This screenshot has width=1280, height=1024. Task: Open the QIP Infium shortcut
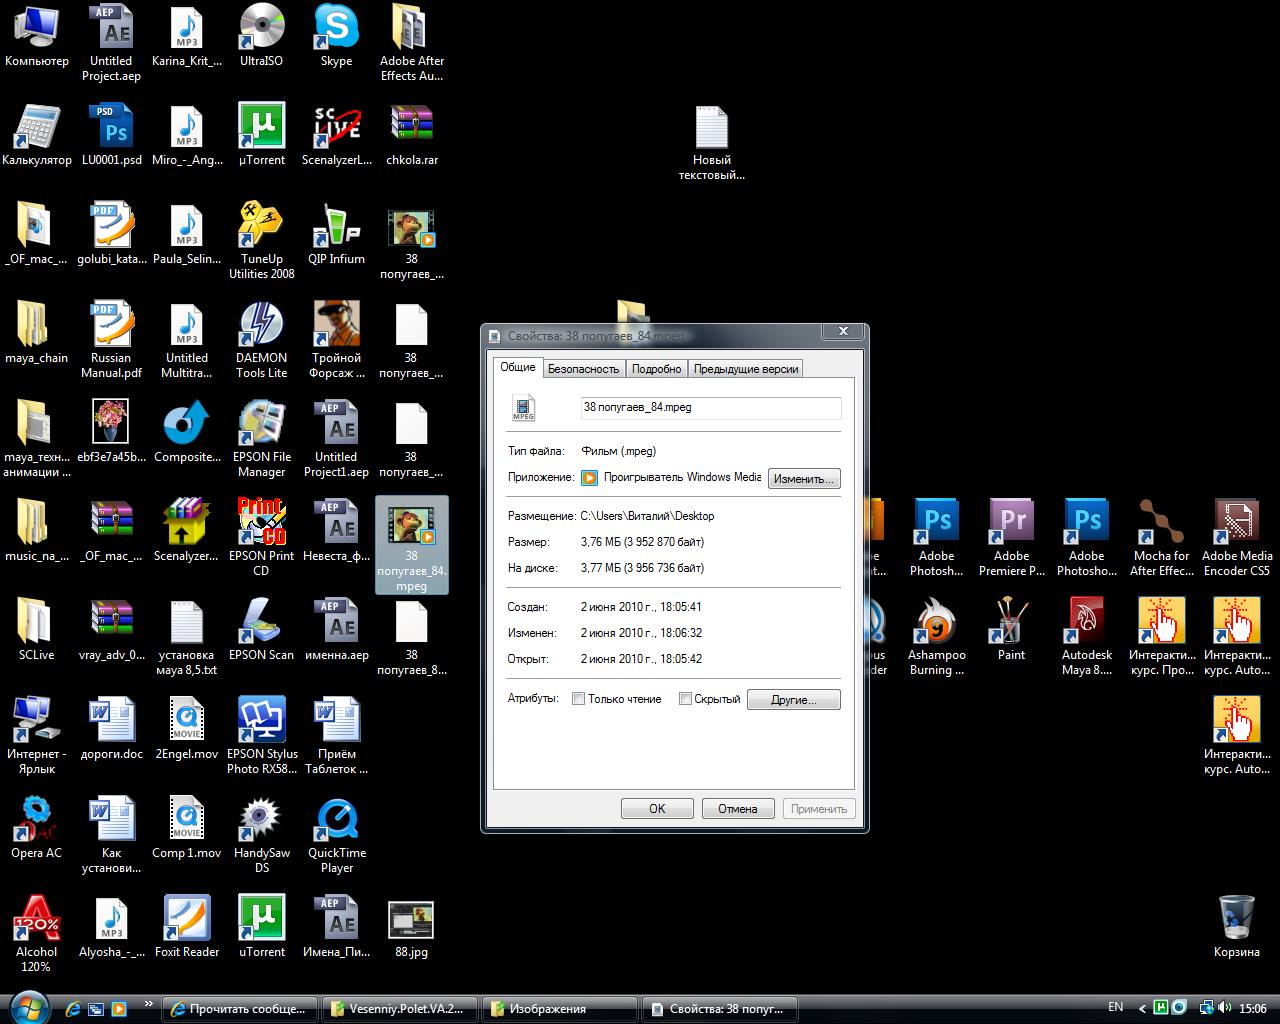pos(336,234)
